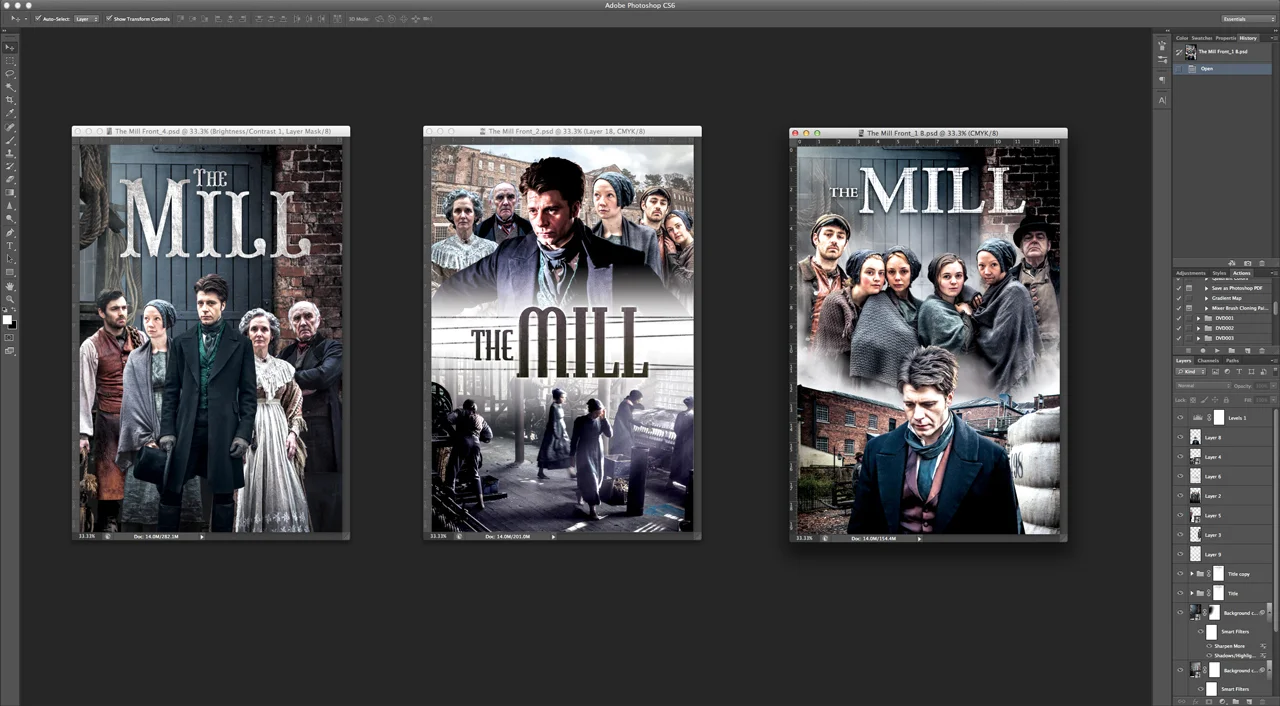This screenshot has height=706, width=1280.
Task: Select the Brush tool
Action: point(9,139)
